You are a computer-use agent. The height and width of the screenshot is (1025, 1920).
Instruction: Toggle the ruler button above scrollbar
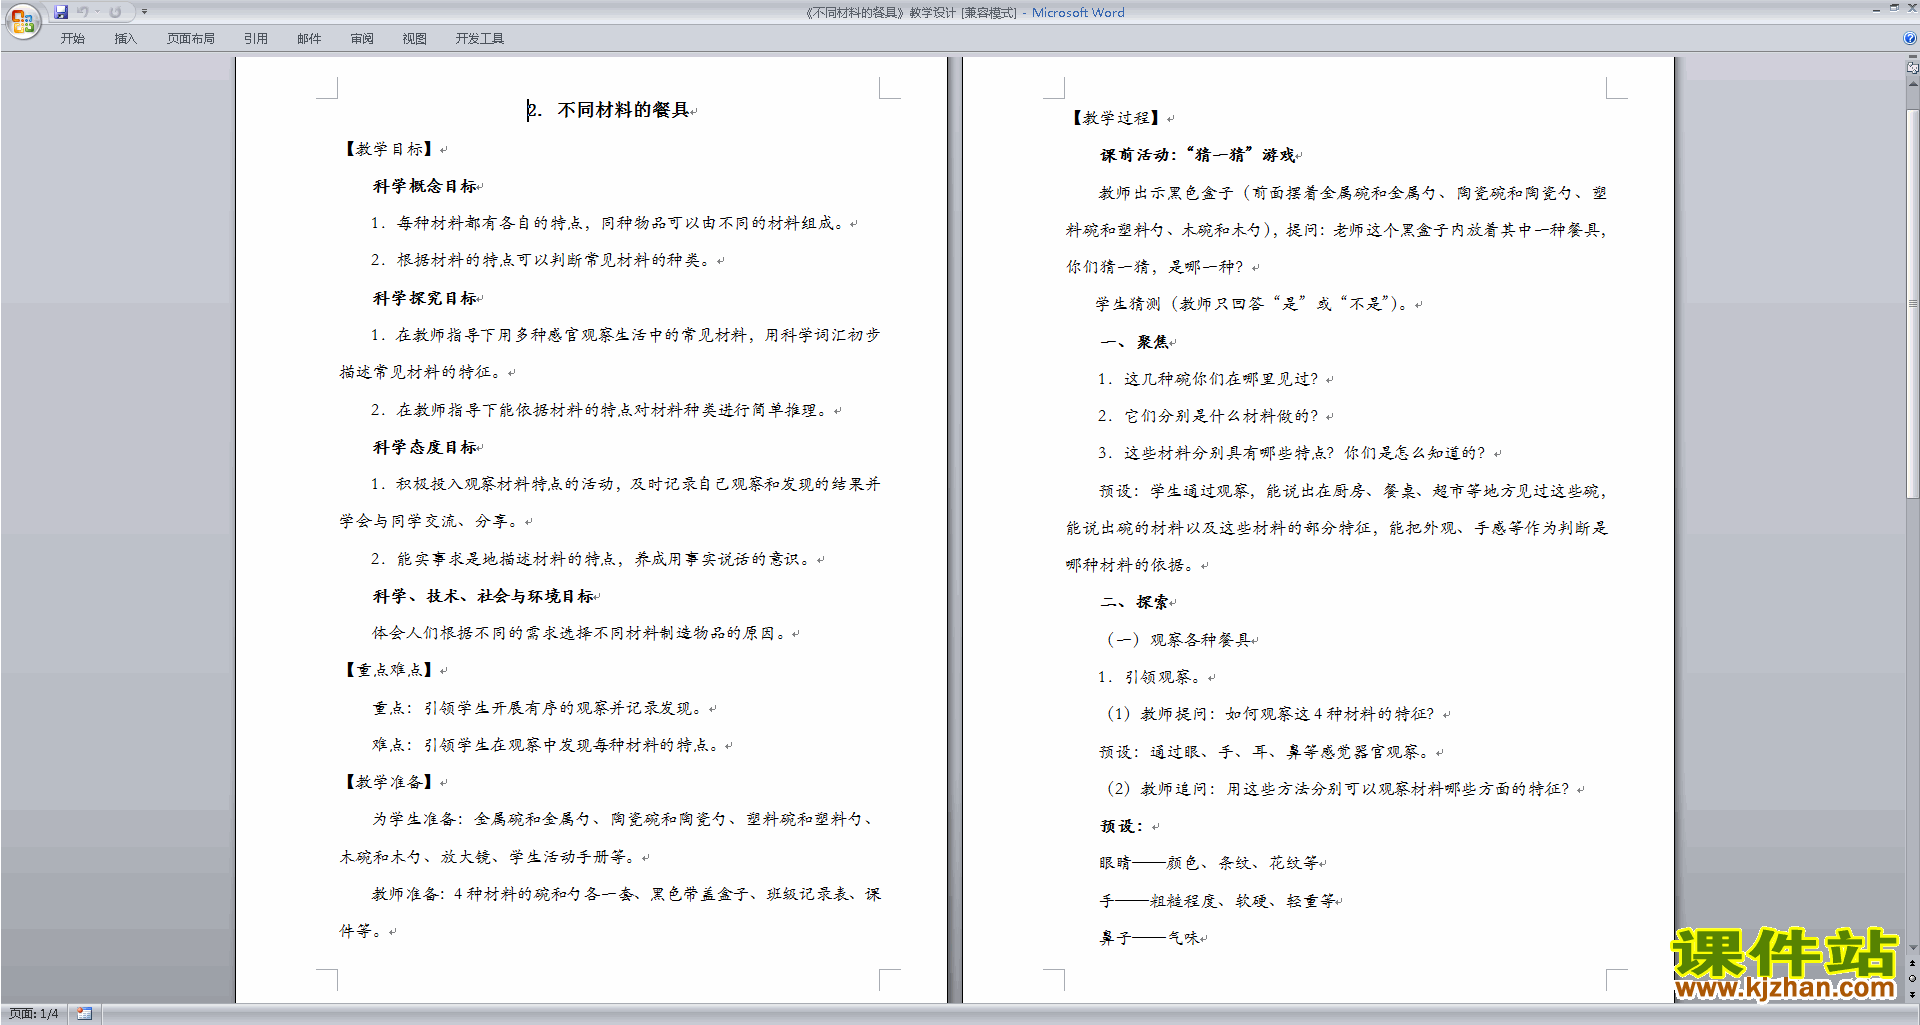pyautogui.click(x=1912, y=67)
